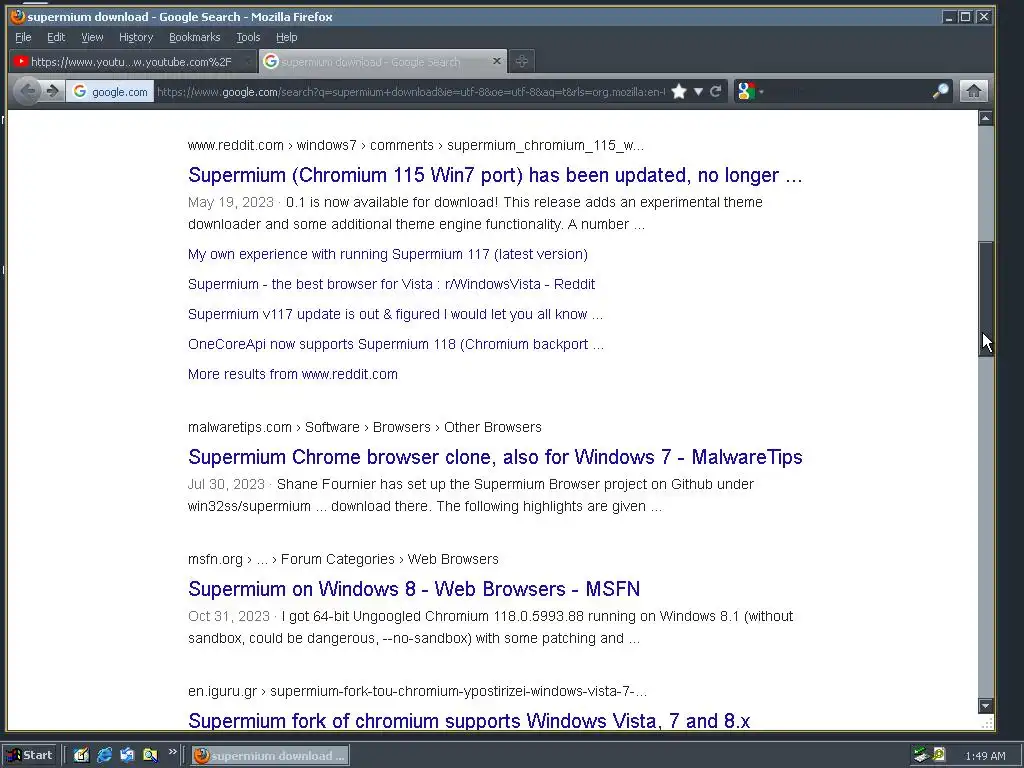Viewport: 1024px width, 768px height.
Task: Open a new tab with the plus button
Action: coord(521,61)
